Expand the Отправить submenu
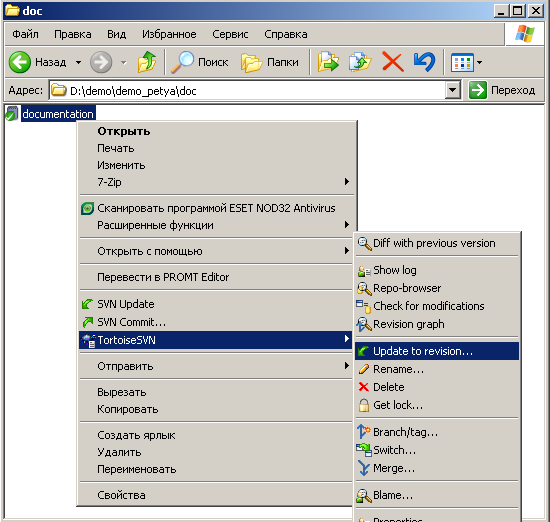550x522 pixels. (347, 366)
